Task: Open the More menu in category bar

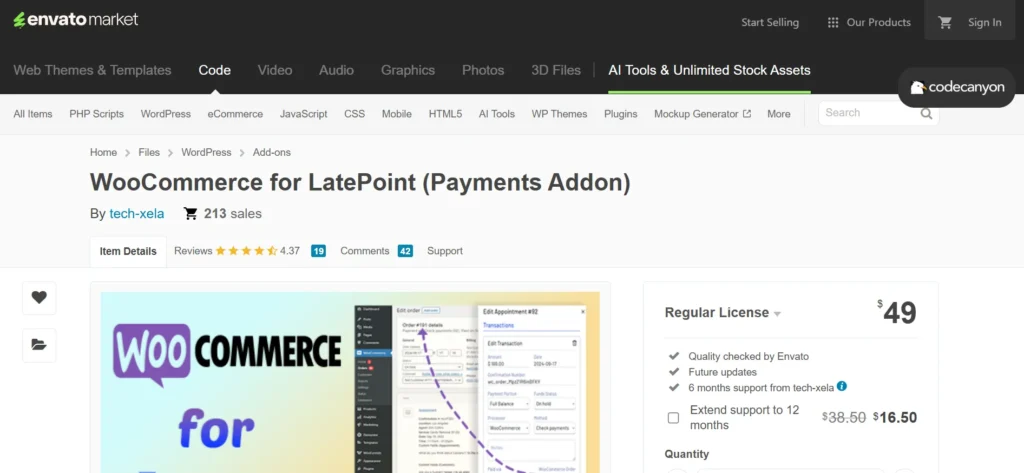Action: (x=778, y=114)
